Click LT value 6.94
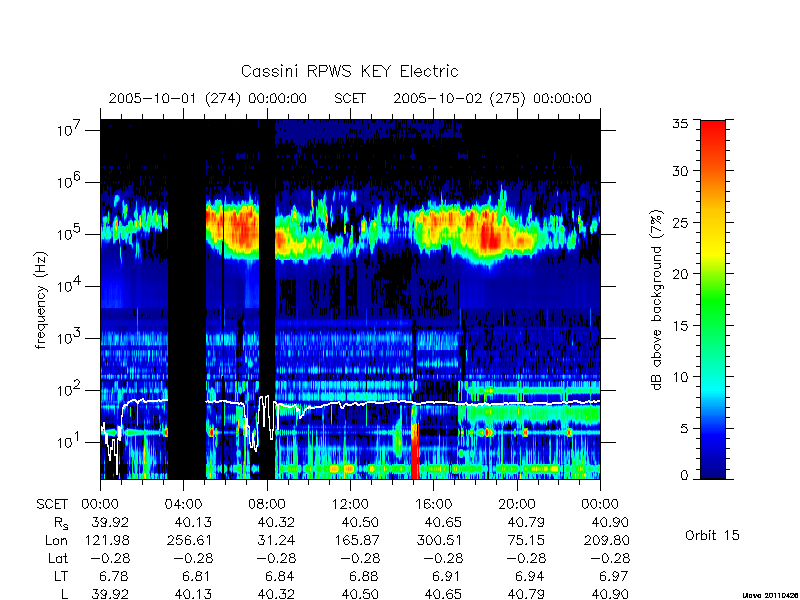 point(531,577)
